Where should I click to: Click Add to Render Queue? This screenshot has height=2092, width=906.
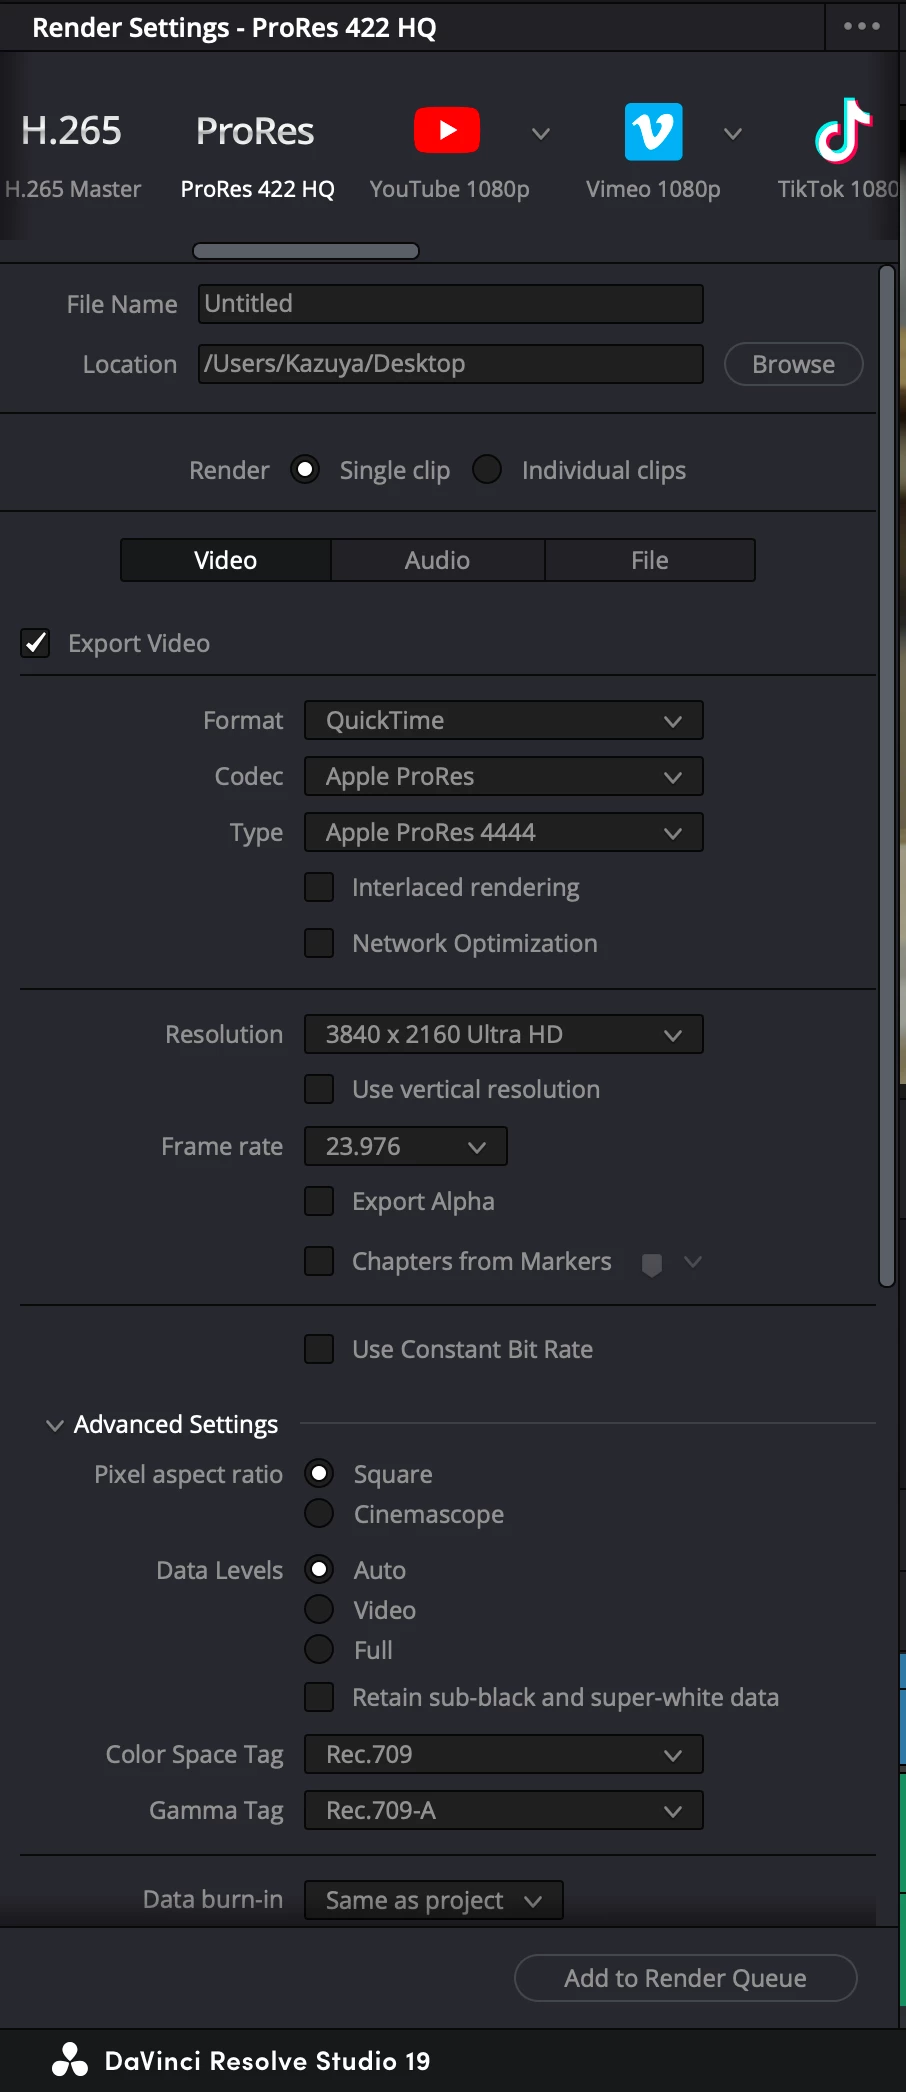pyautogui.click(x=685, y=1978)
